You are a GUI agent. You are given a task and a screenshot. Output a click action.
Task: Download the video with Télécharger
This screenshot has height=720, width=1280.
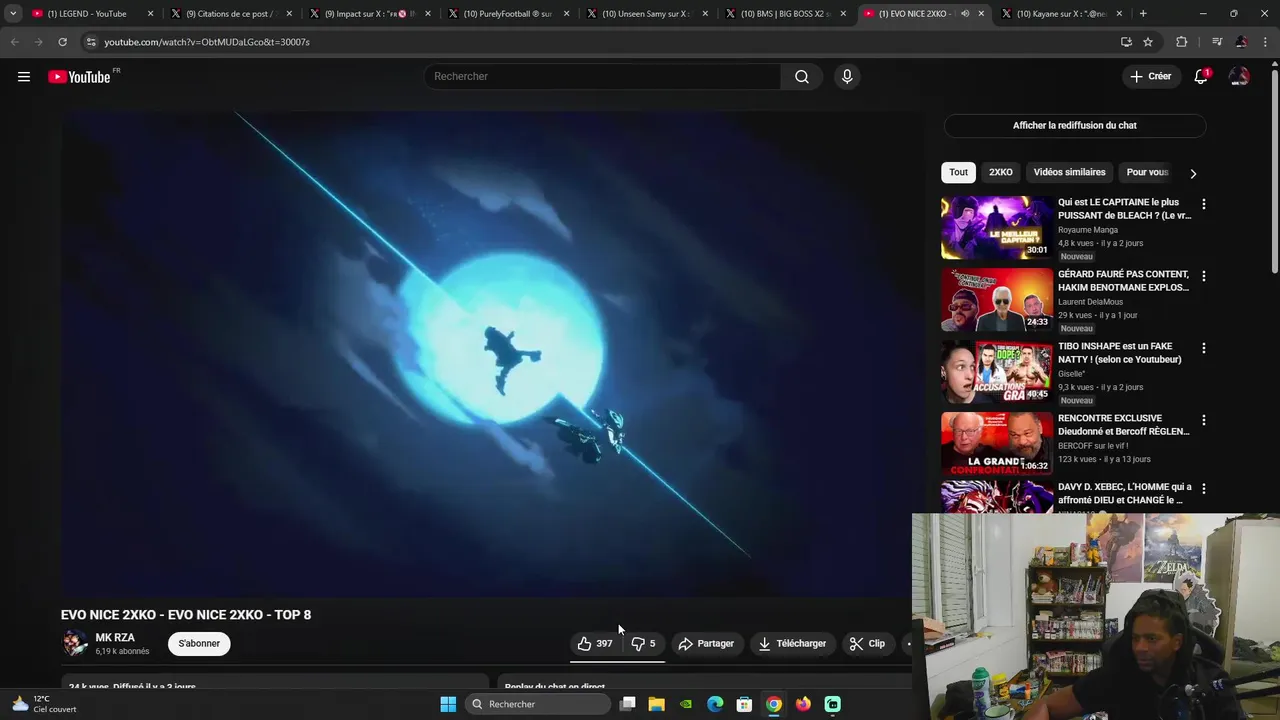pyautogui.click(x=792, y=644)
